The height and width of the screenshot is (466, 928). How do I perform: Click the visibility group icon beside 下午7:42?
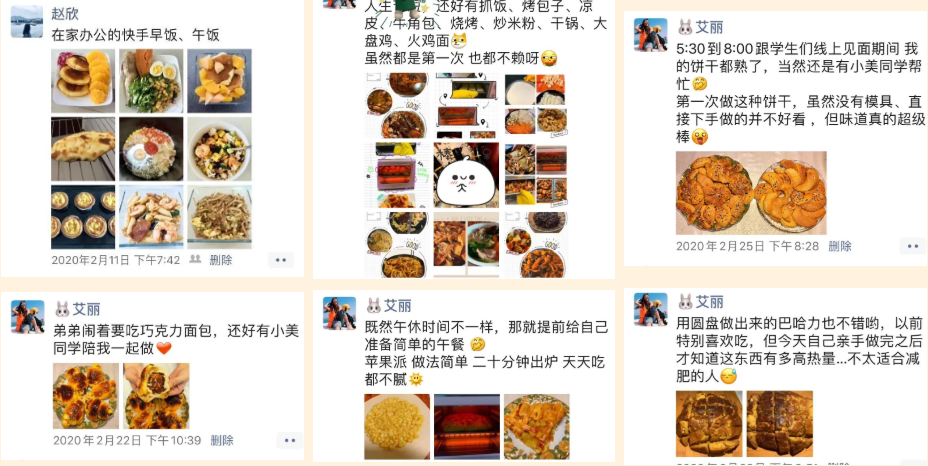195,259
